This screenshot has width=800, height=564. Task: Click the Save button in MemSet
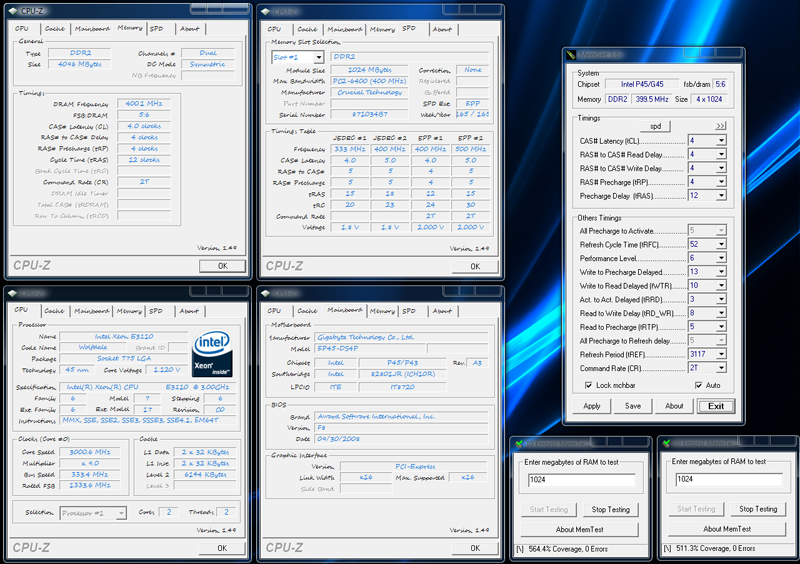click(x=633, y=406)
